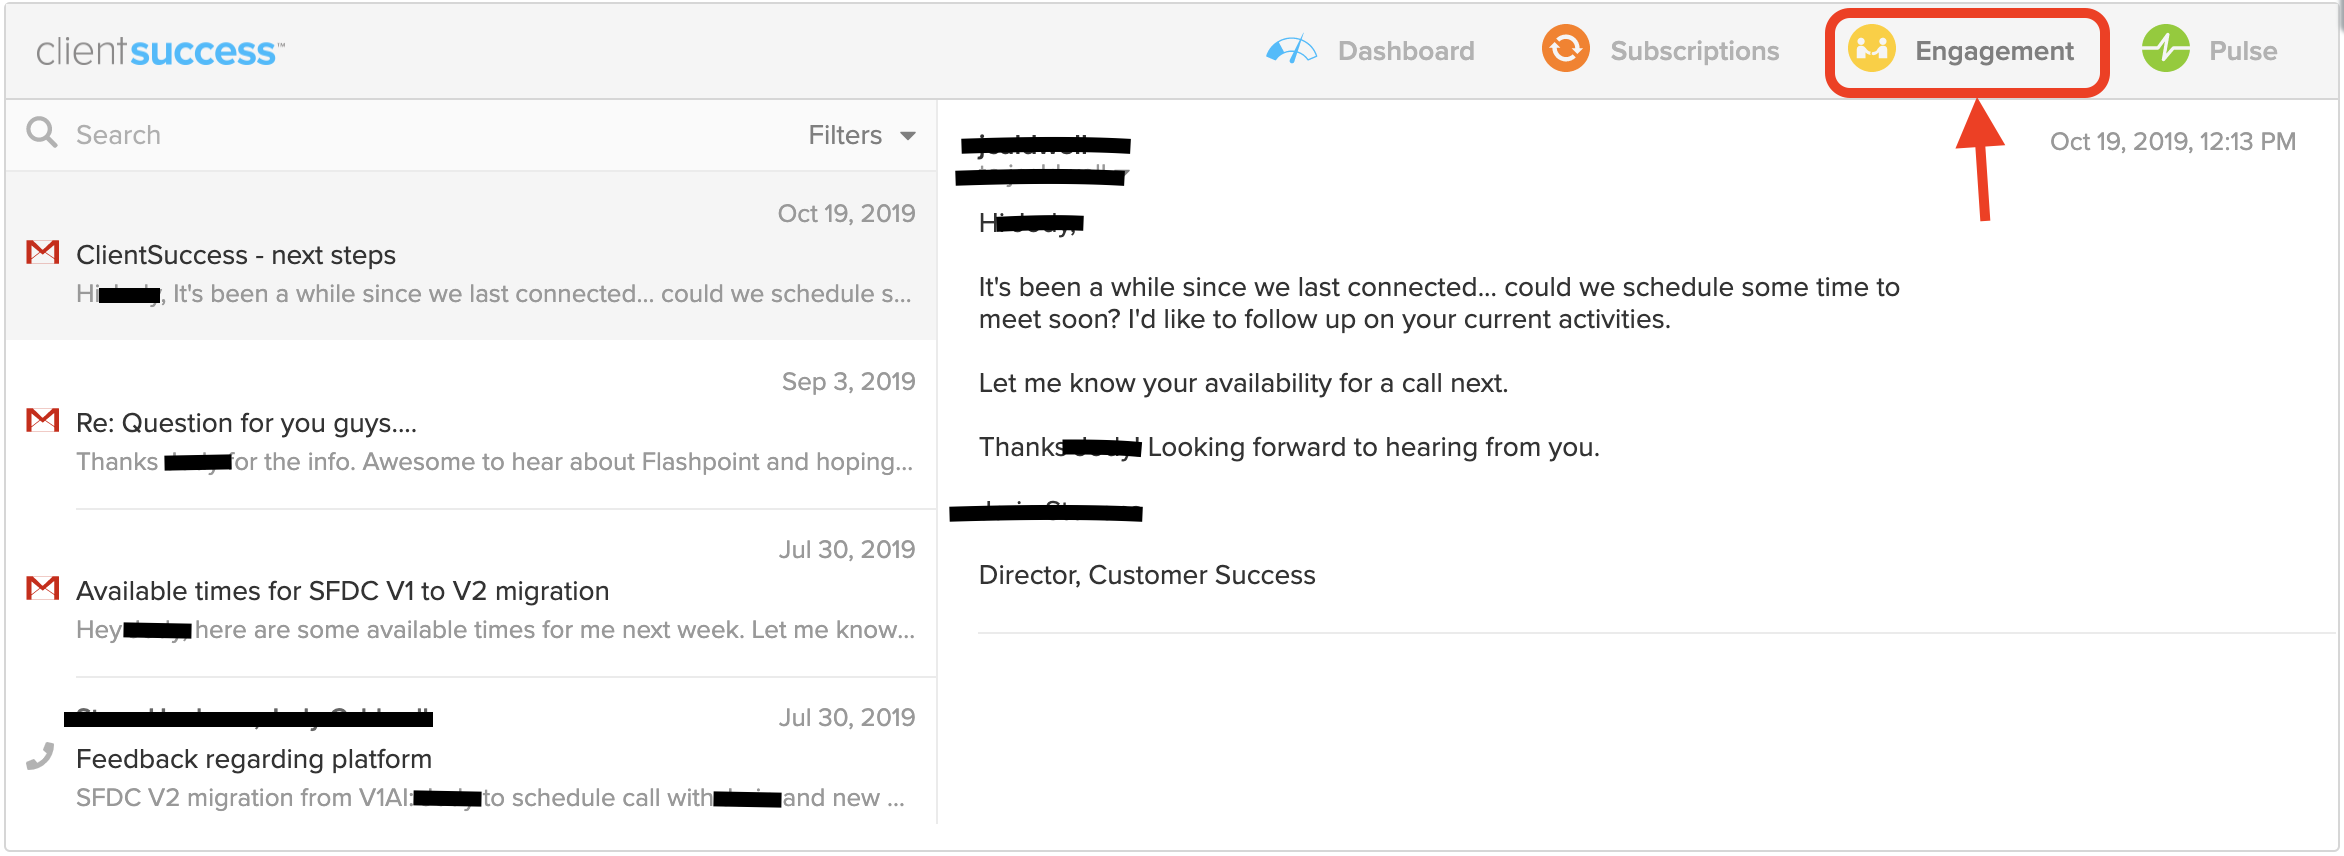Click the green Pulse heartbeat icon
The width and height of the screenshot is (2344, 856).
coord(2166,48)
